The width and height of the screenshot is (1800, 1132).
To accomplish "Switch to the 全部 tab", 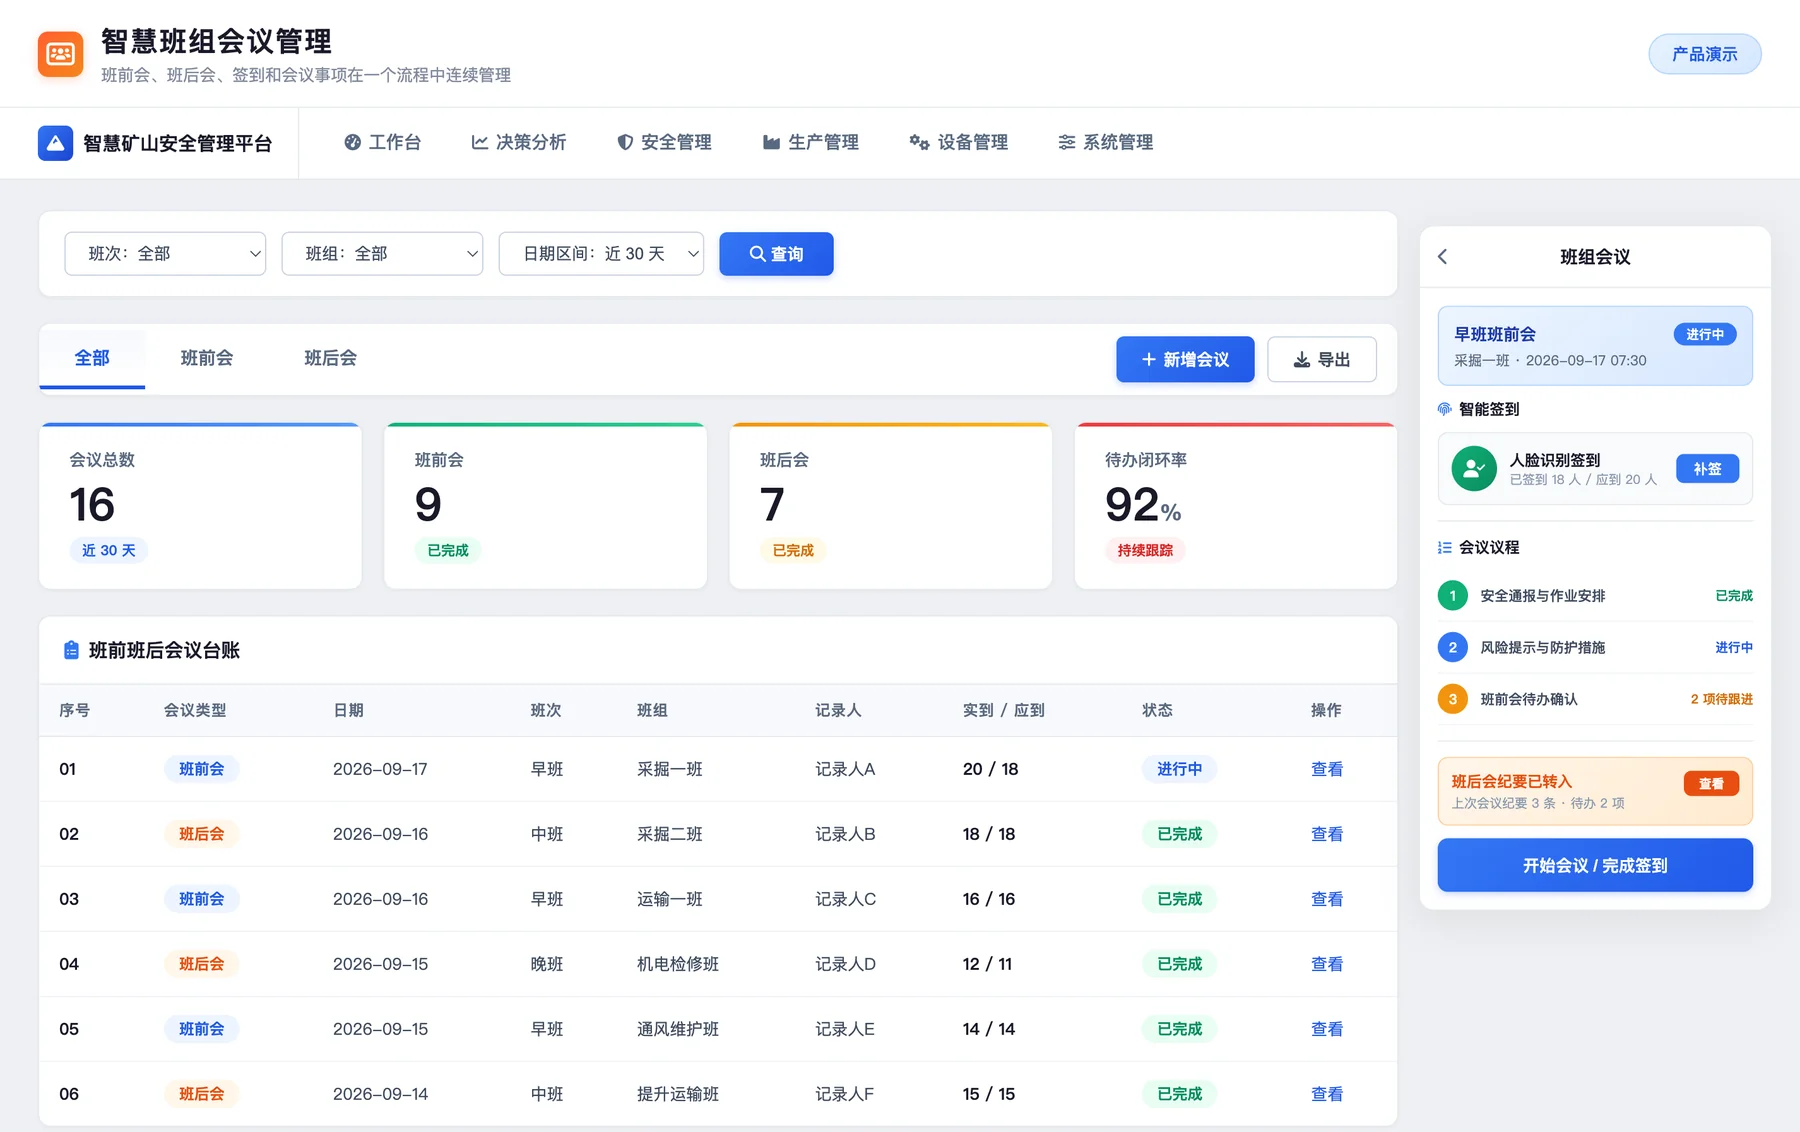I will tap(92, 358).
